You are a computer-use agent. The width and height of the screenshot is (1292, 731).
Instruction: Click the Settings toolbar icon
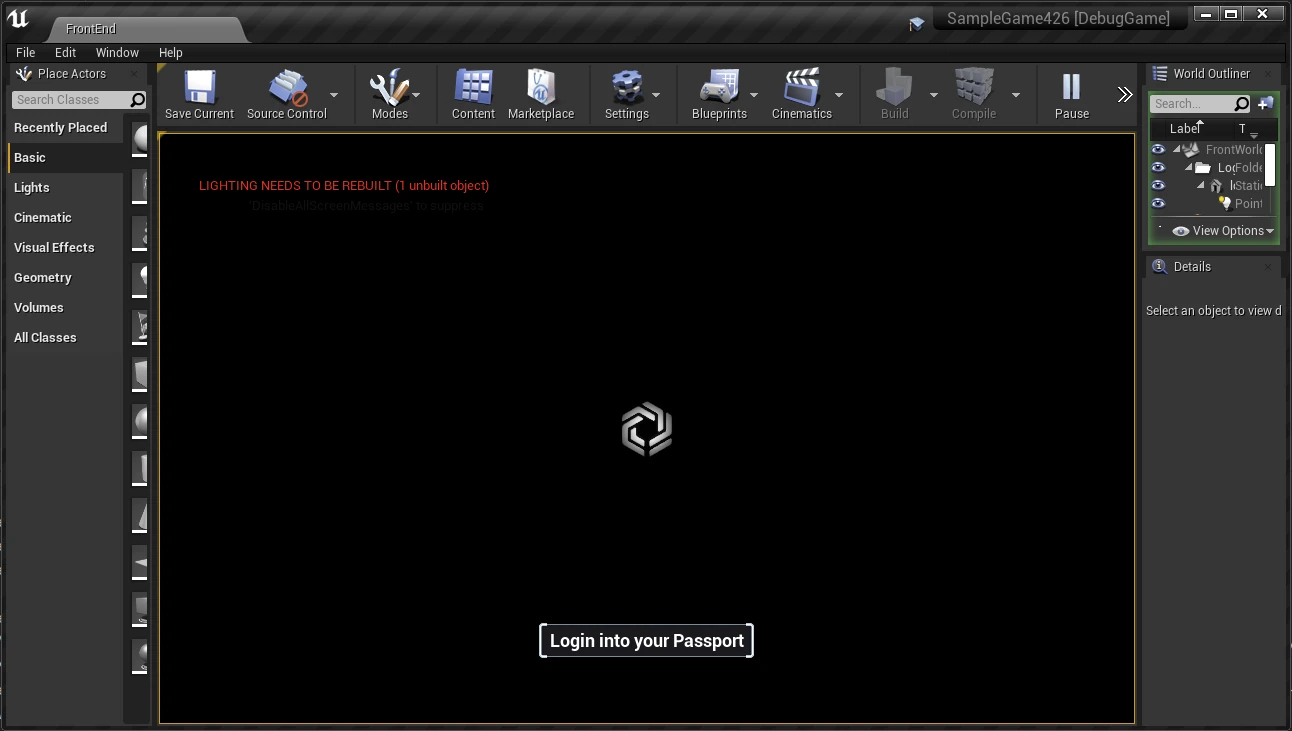pos(629,88)
